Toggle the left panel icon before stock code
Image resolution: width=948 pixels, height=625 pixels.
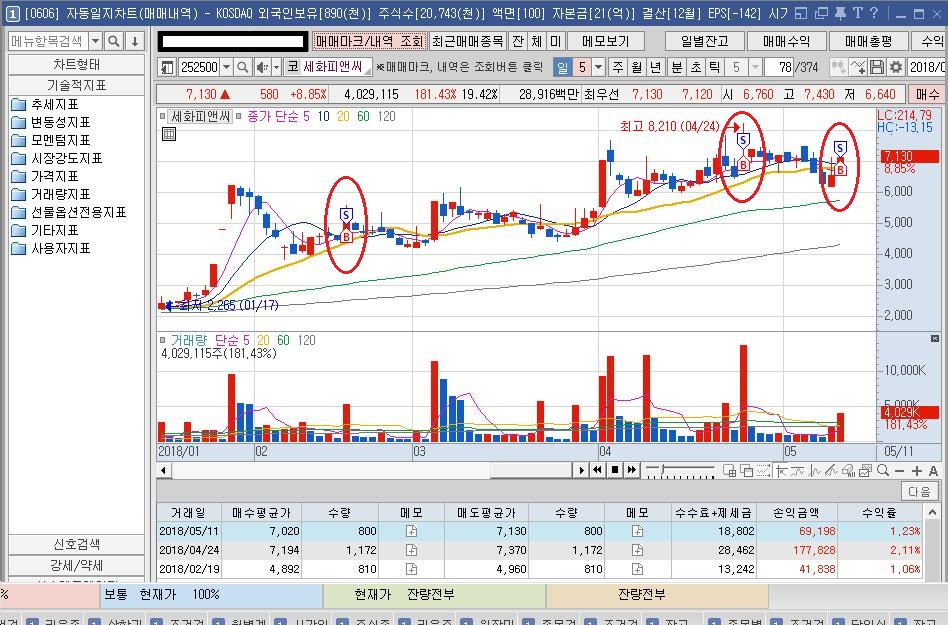coord(167,67)
